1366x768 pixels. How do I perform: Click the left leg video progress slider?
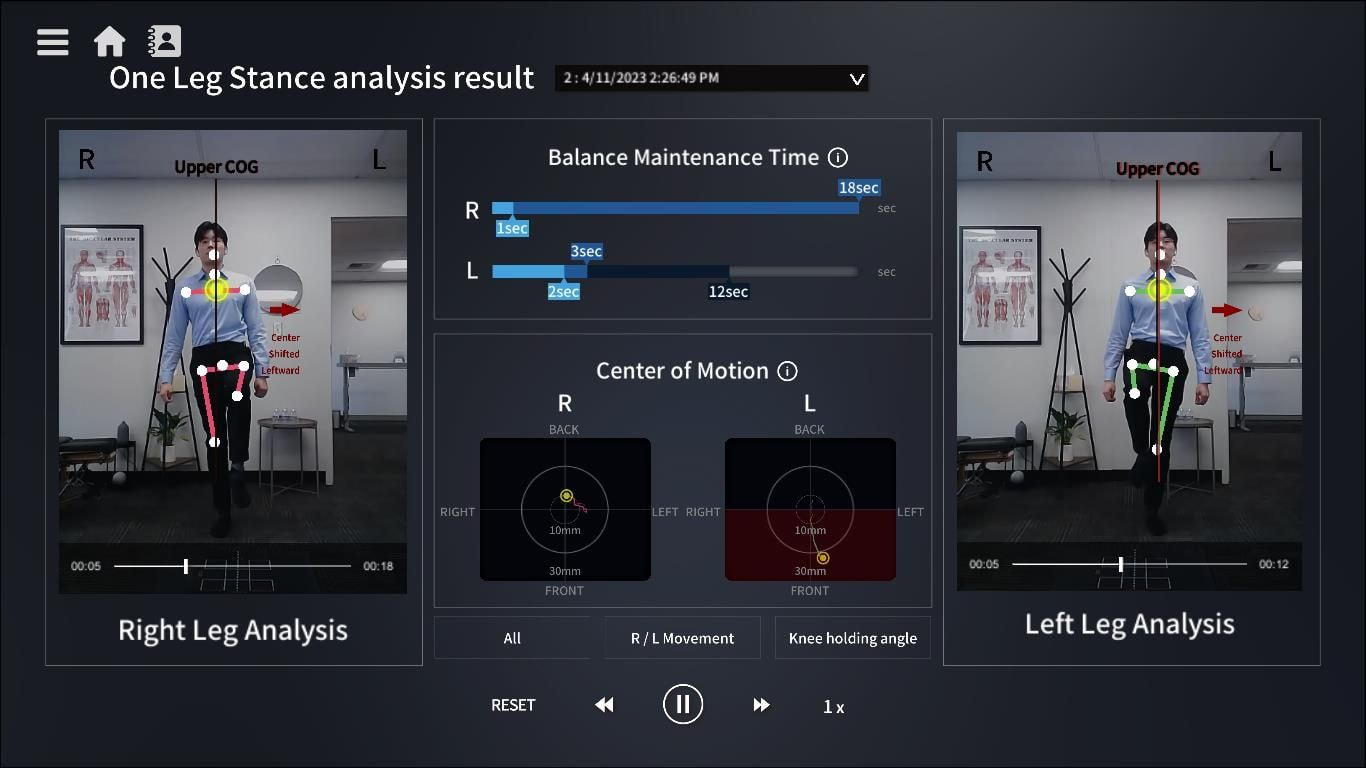pos(1129,564)
